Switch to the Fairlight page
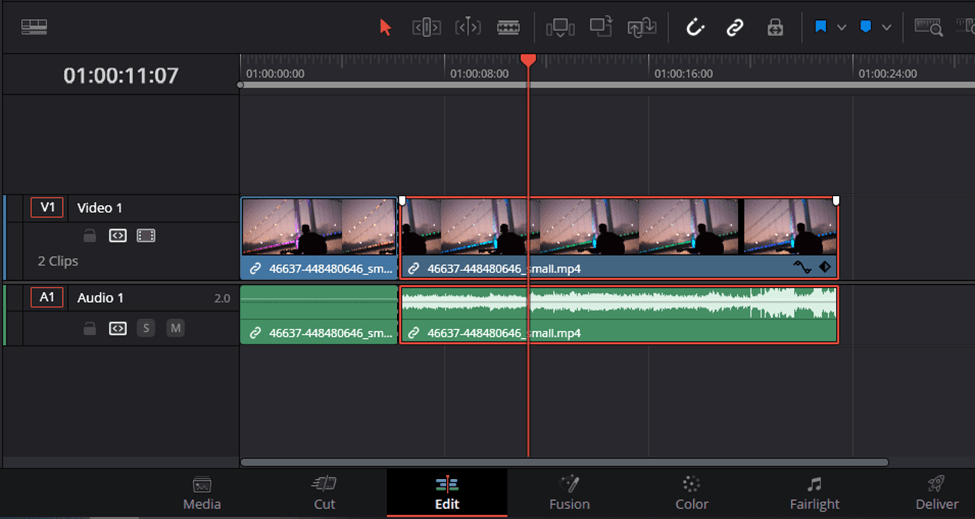The height and width of the screenshot is (519, 975). [815, 493]
